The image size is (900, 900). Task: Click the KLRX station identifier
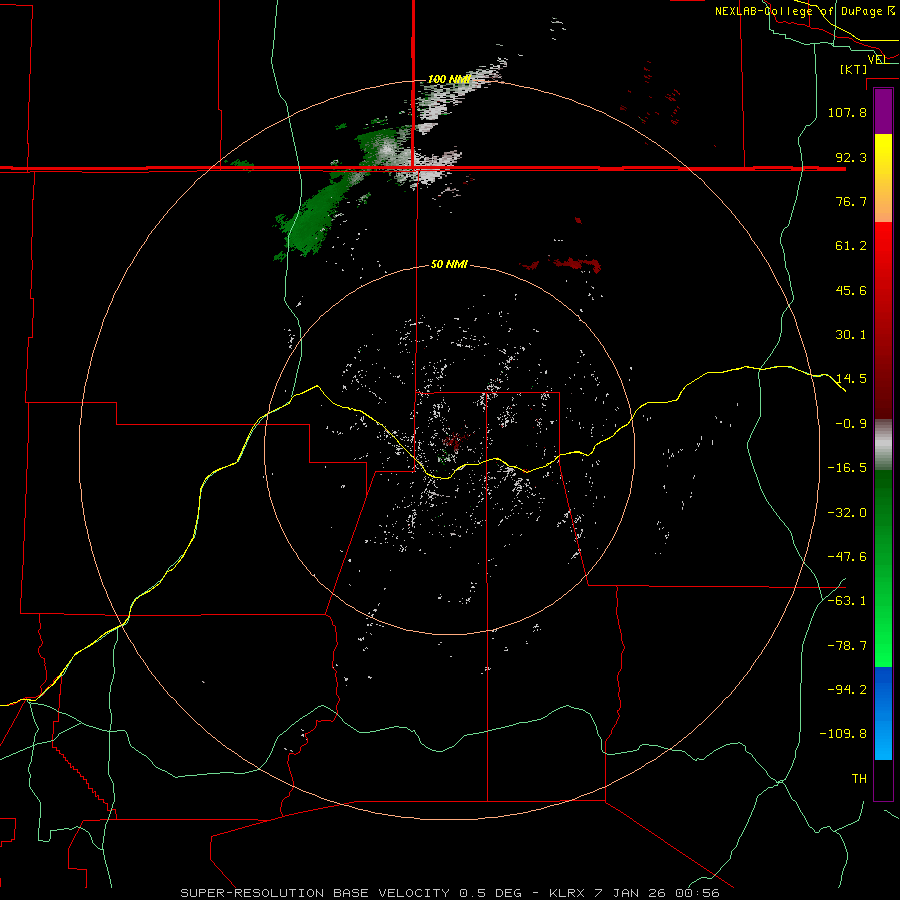click(566, 893)
